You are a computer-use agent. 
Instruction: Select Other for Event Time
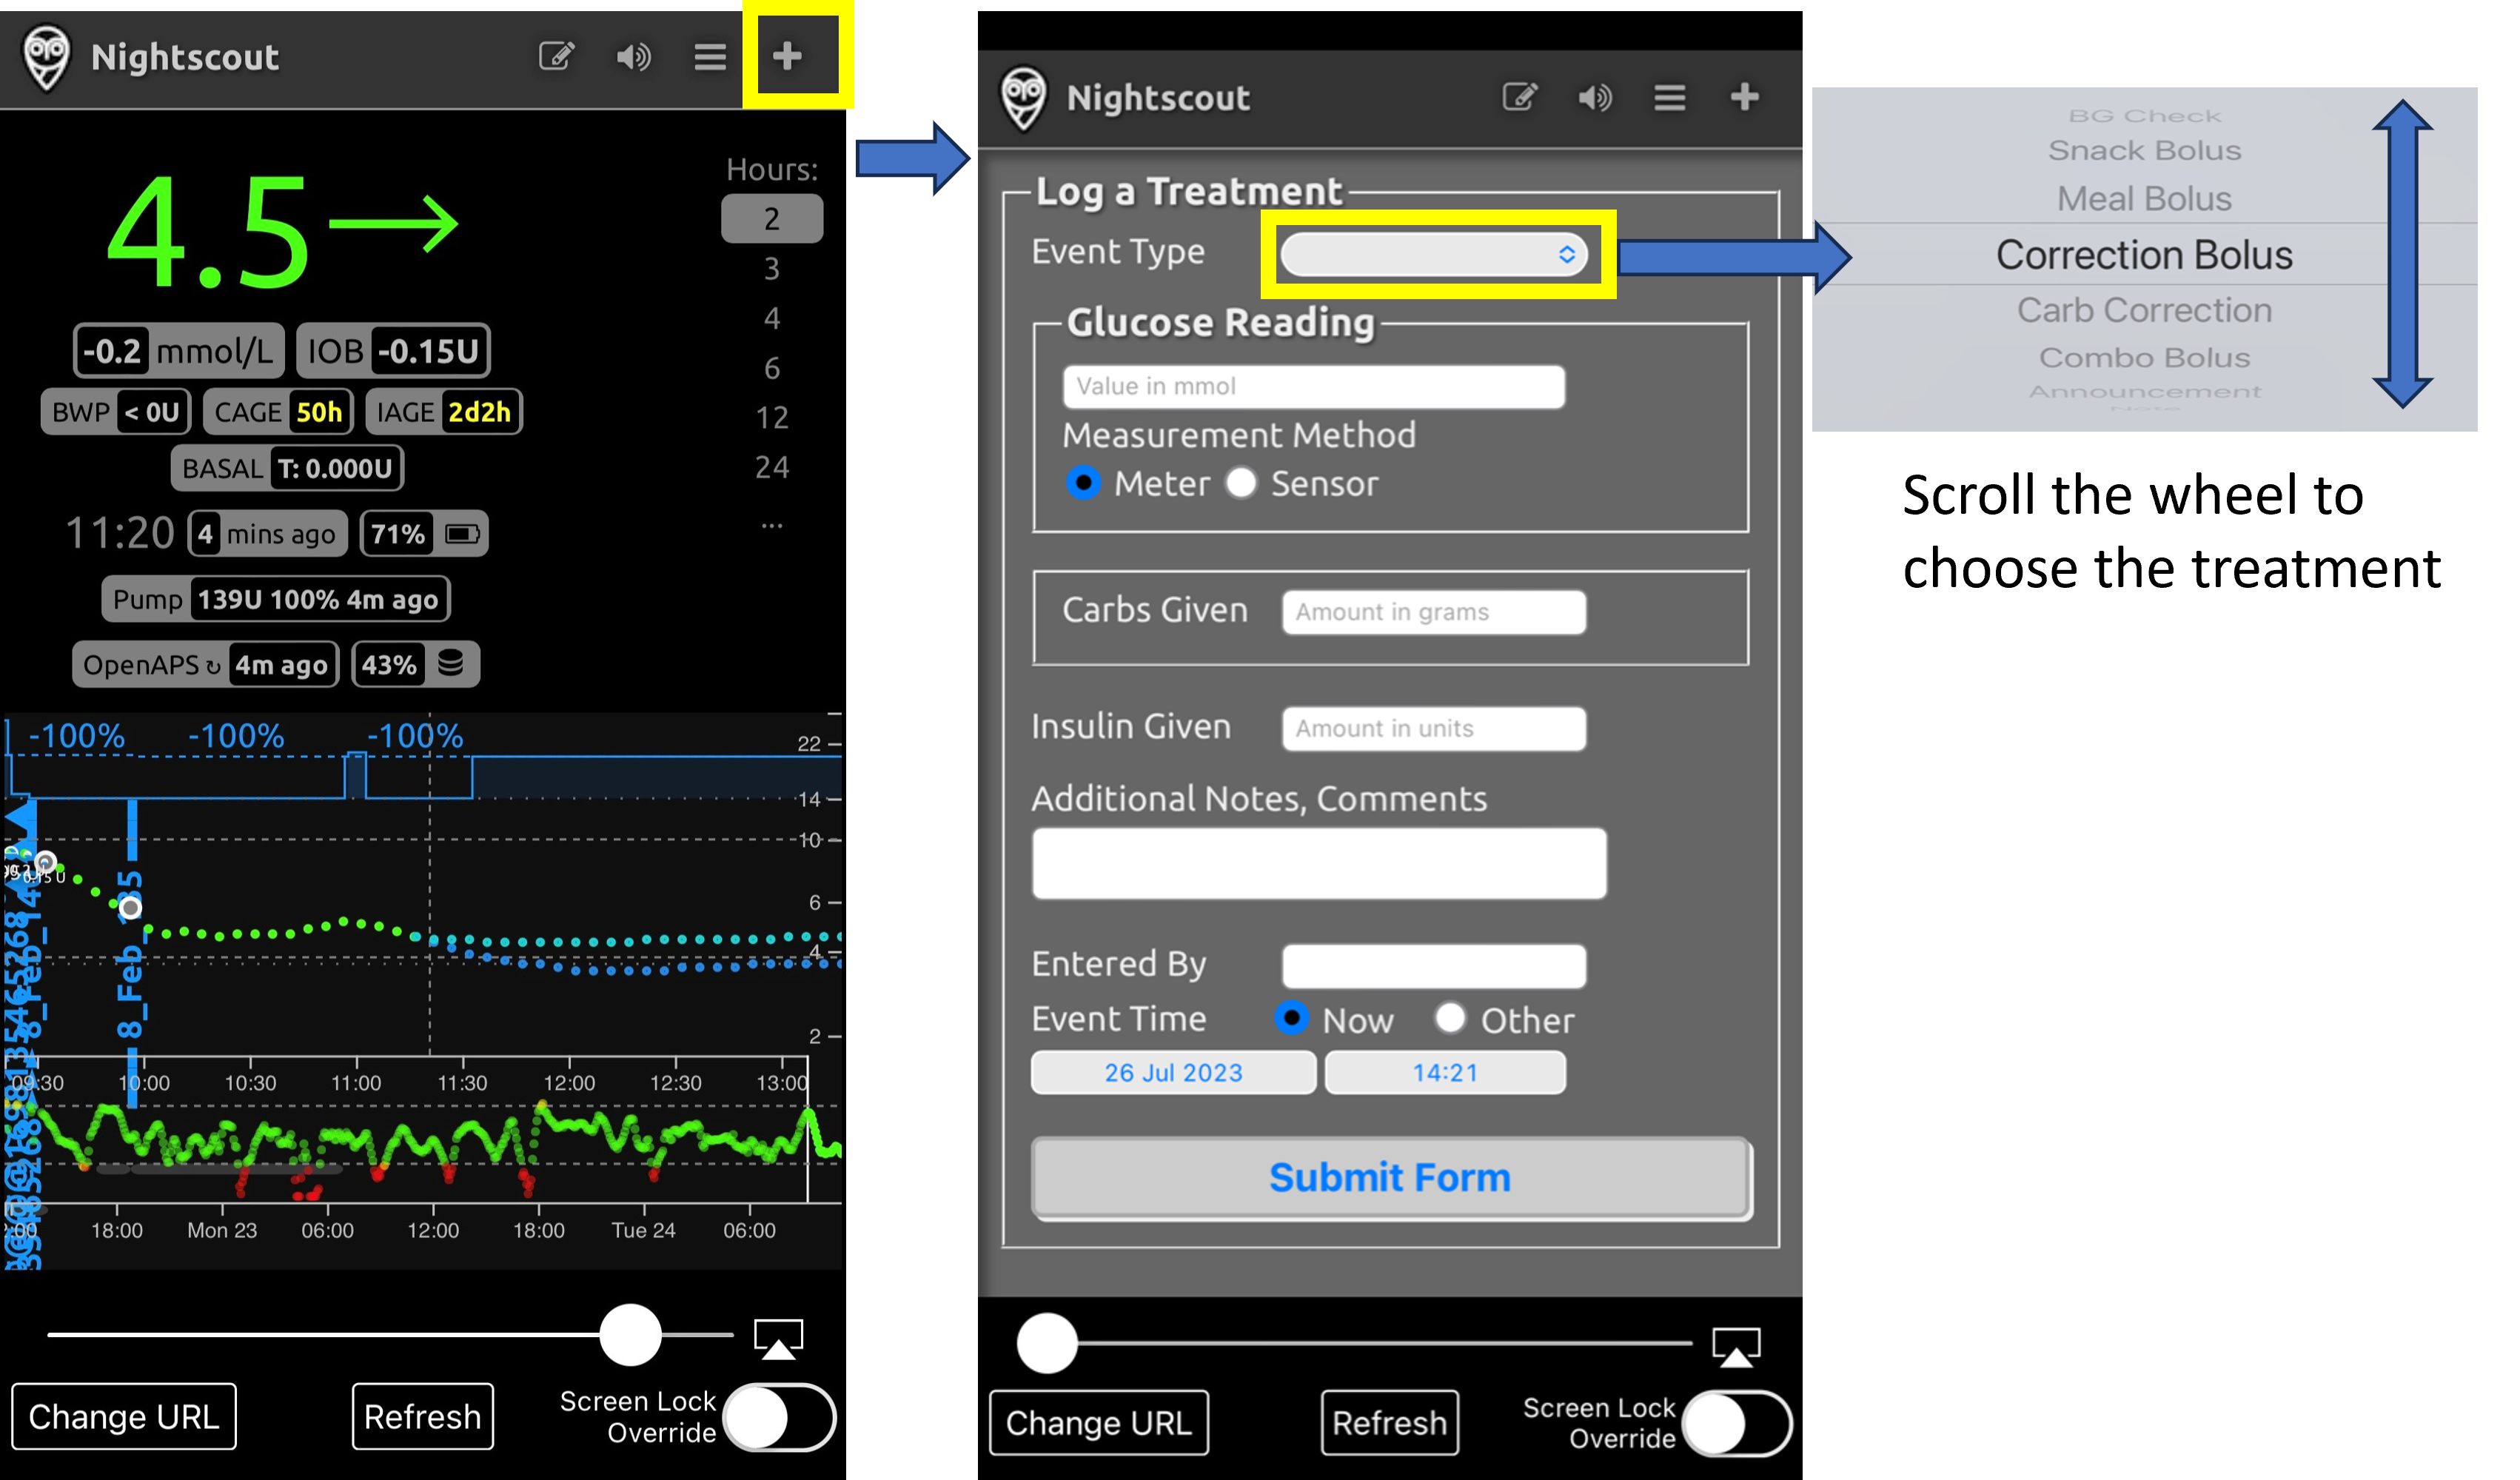pos(1450,1018)
